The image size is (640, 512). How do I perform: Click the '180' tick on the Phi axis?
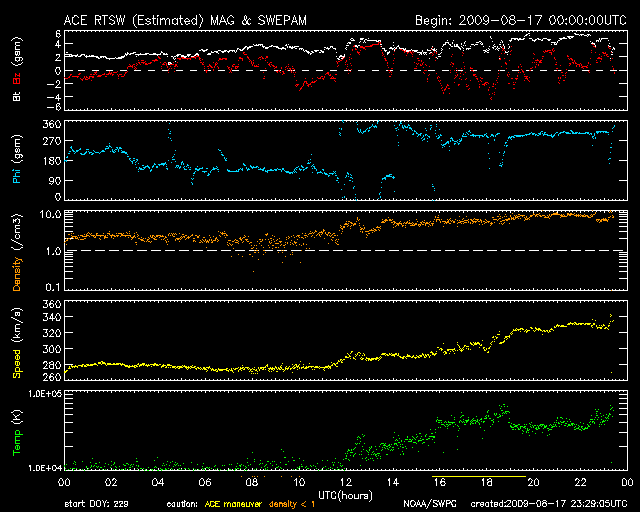click(x=52, y=161)
